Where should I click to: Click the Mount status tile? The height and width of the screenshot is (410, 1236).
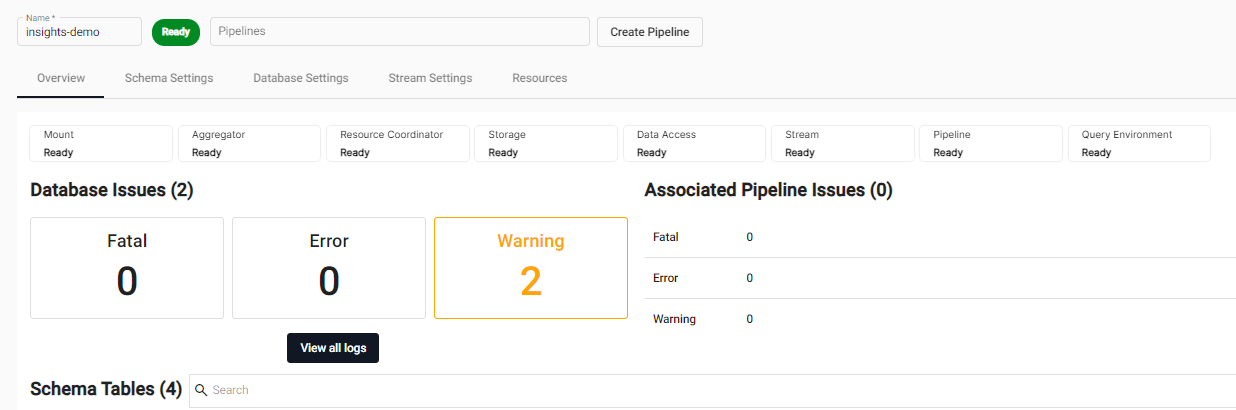click(101, 143)
